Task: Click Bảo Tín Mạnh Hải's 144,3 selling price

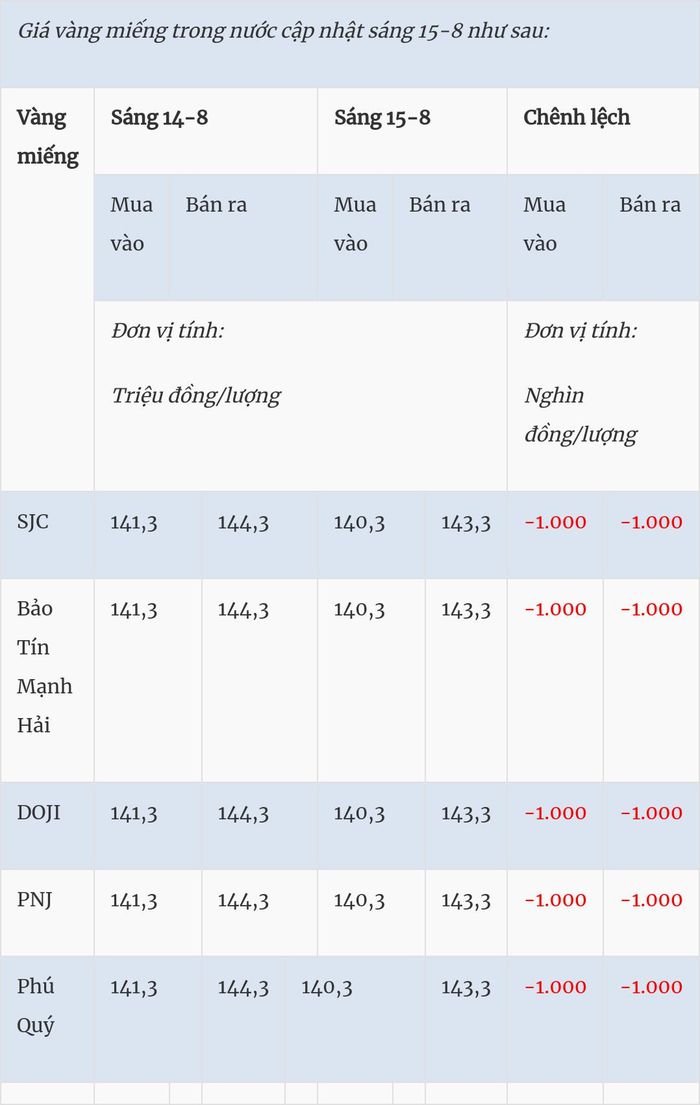Action: click(243, 610)
